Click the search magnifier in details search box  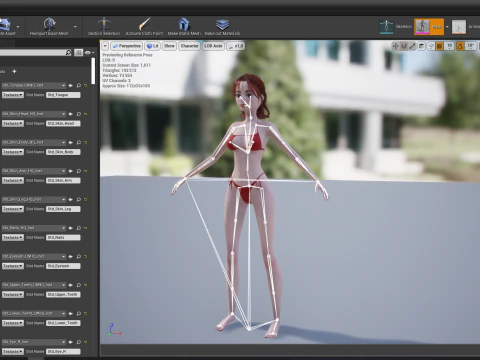(x=68, y=52)
